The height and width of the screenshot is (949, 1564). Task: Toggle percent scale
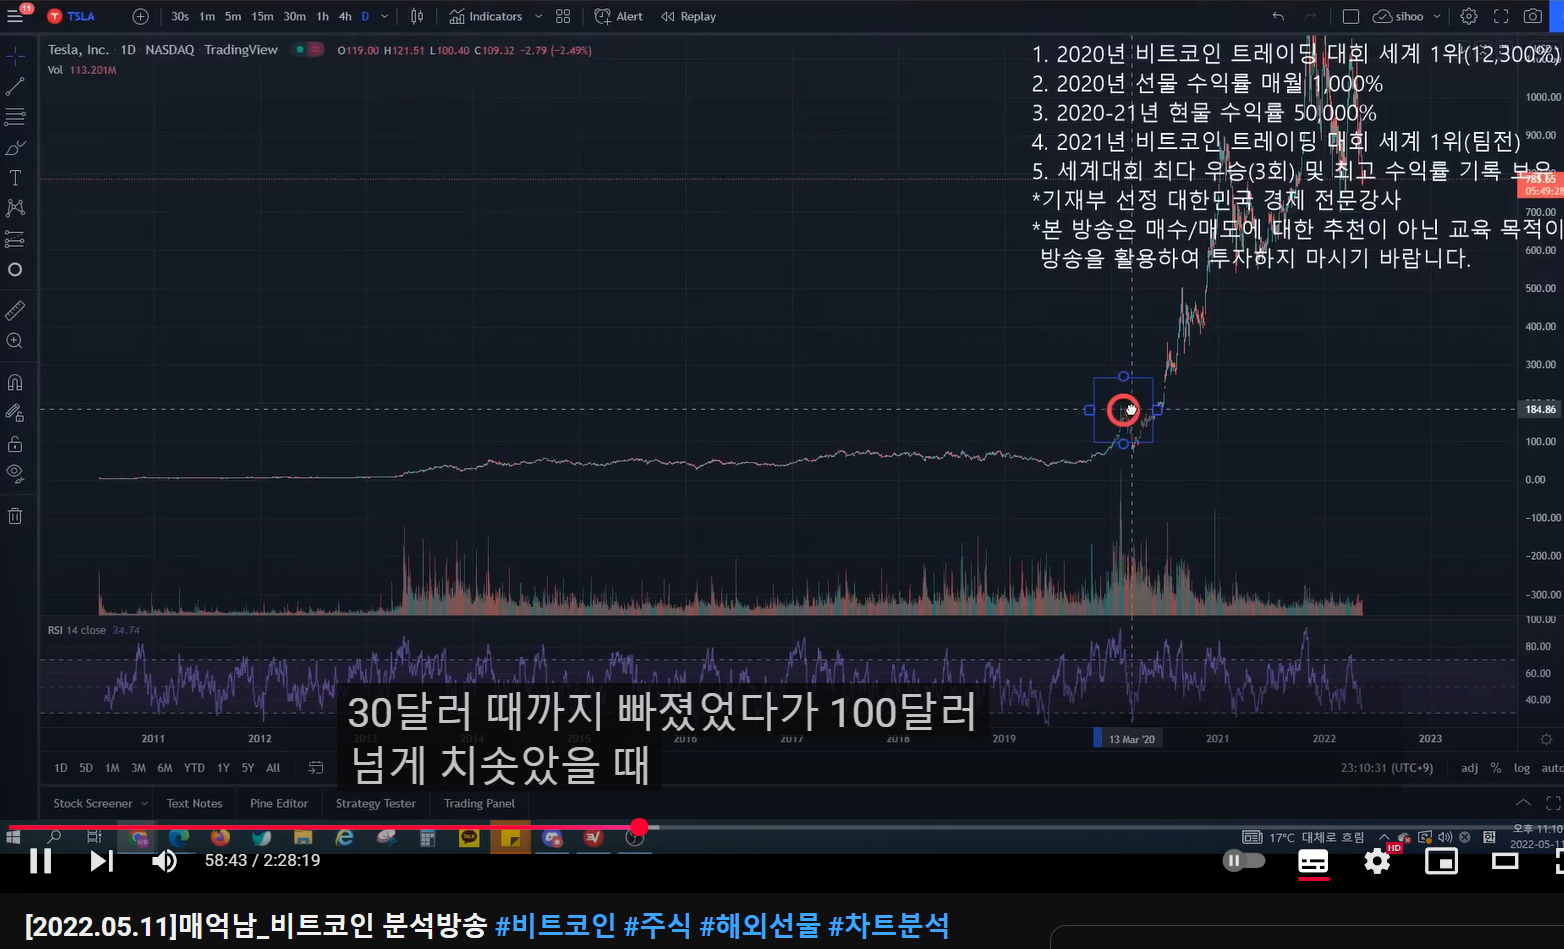tap(1496, 768)
